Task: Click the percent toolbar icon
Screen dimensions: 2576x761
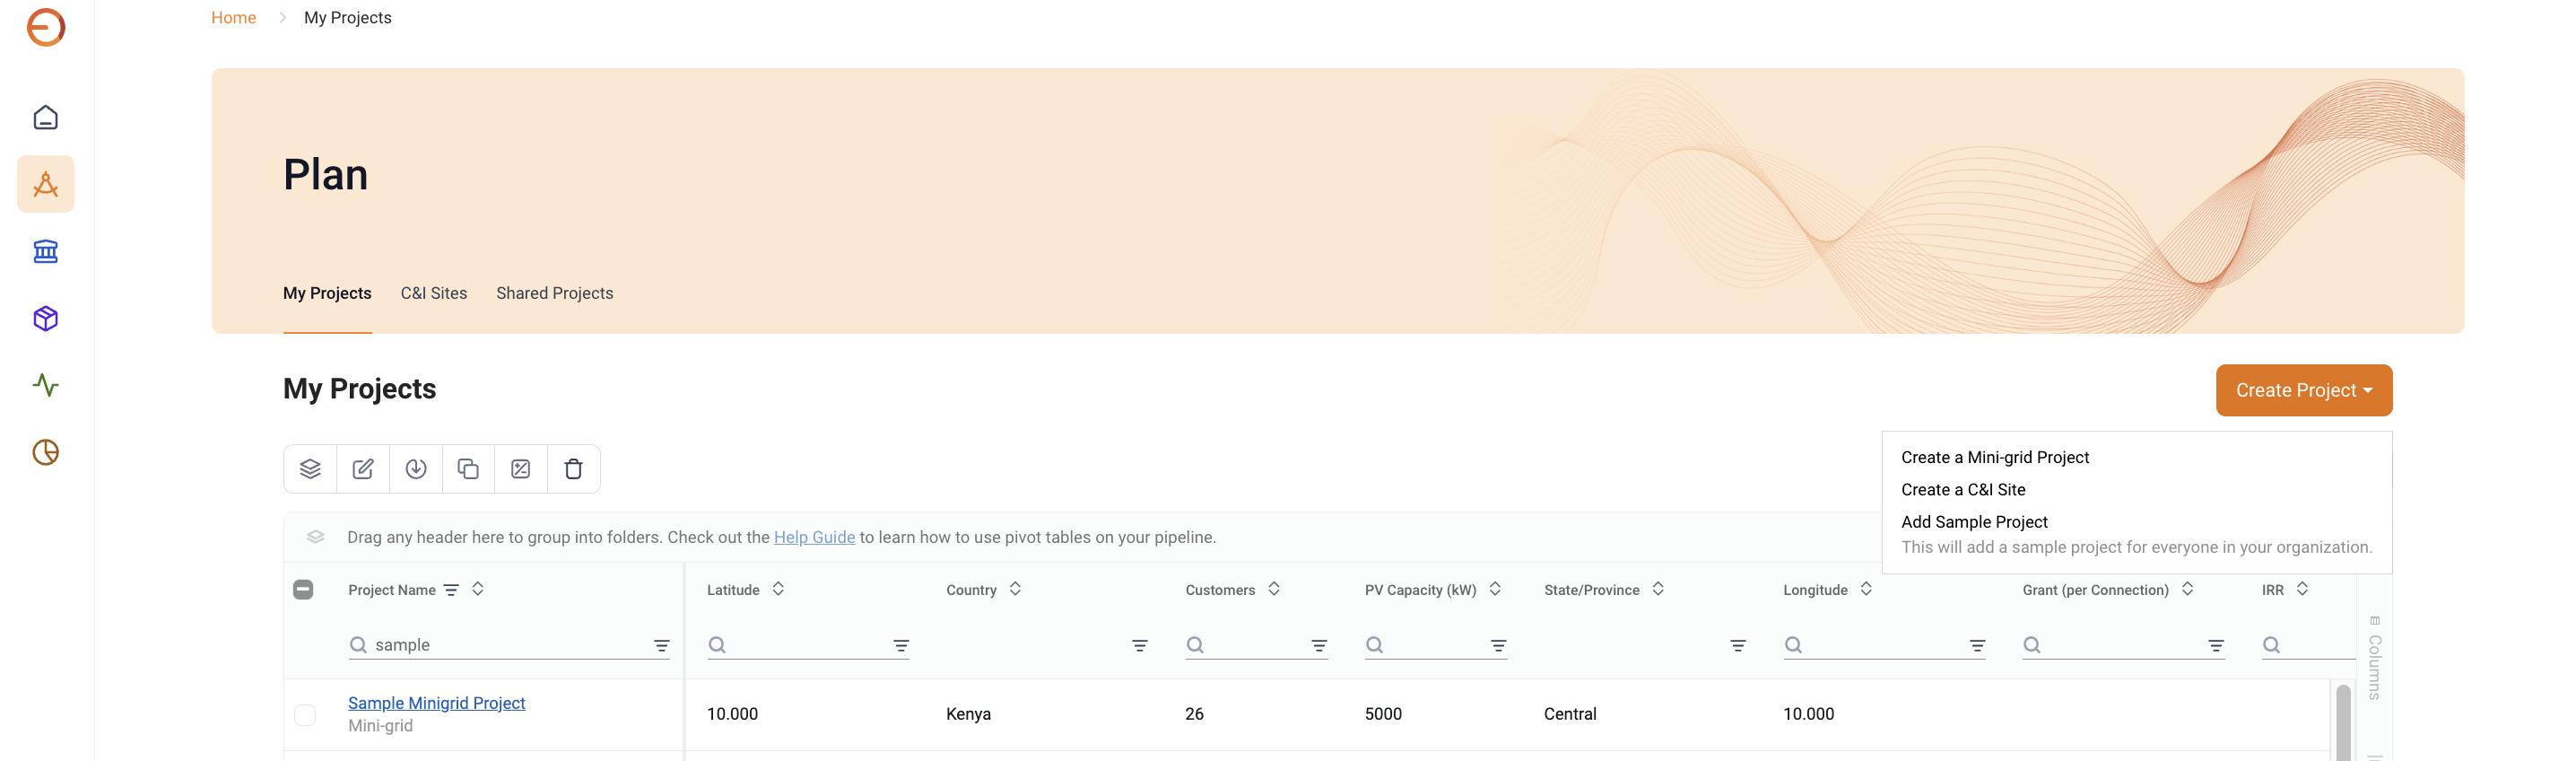Action: (521, 469)
